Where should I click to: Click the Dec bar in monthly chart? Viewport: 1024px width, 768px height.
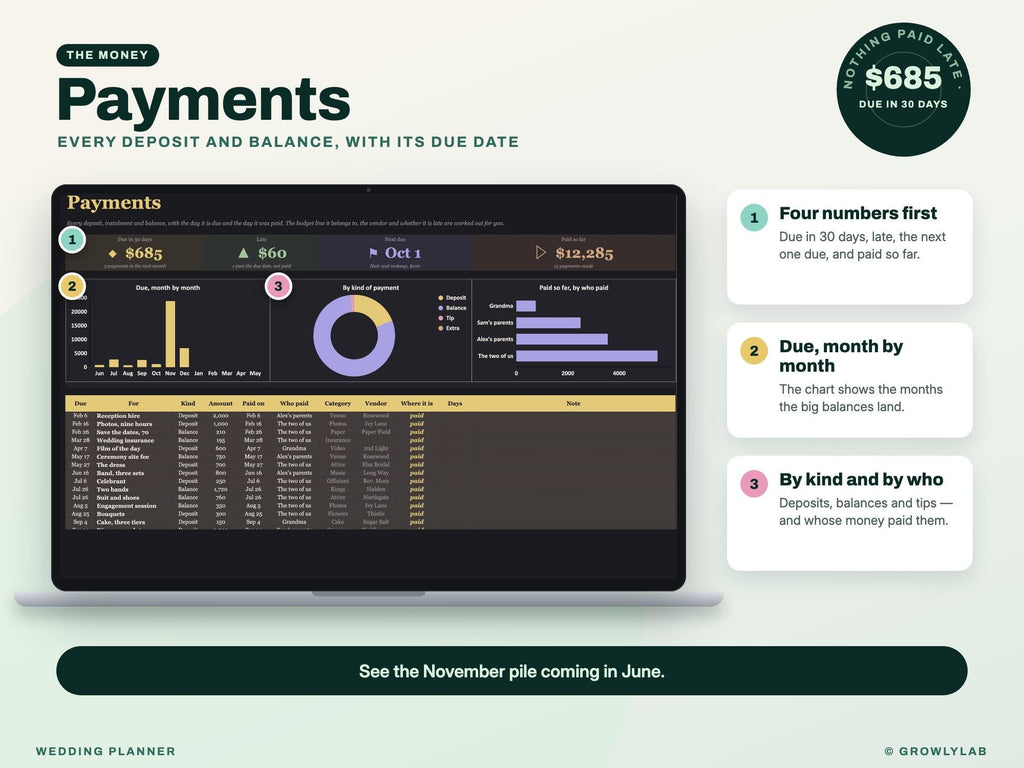[x=184, y=357]
